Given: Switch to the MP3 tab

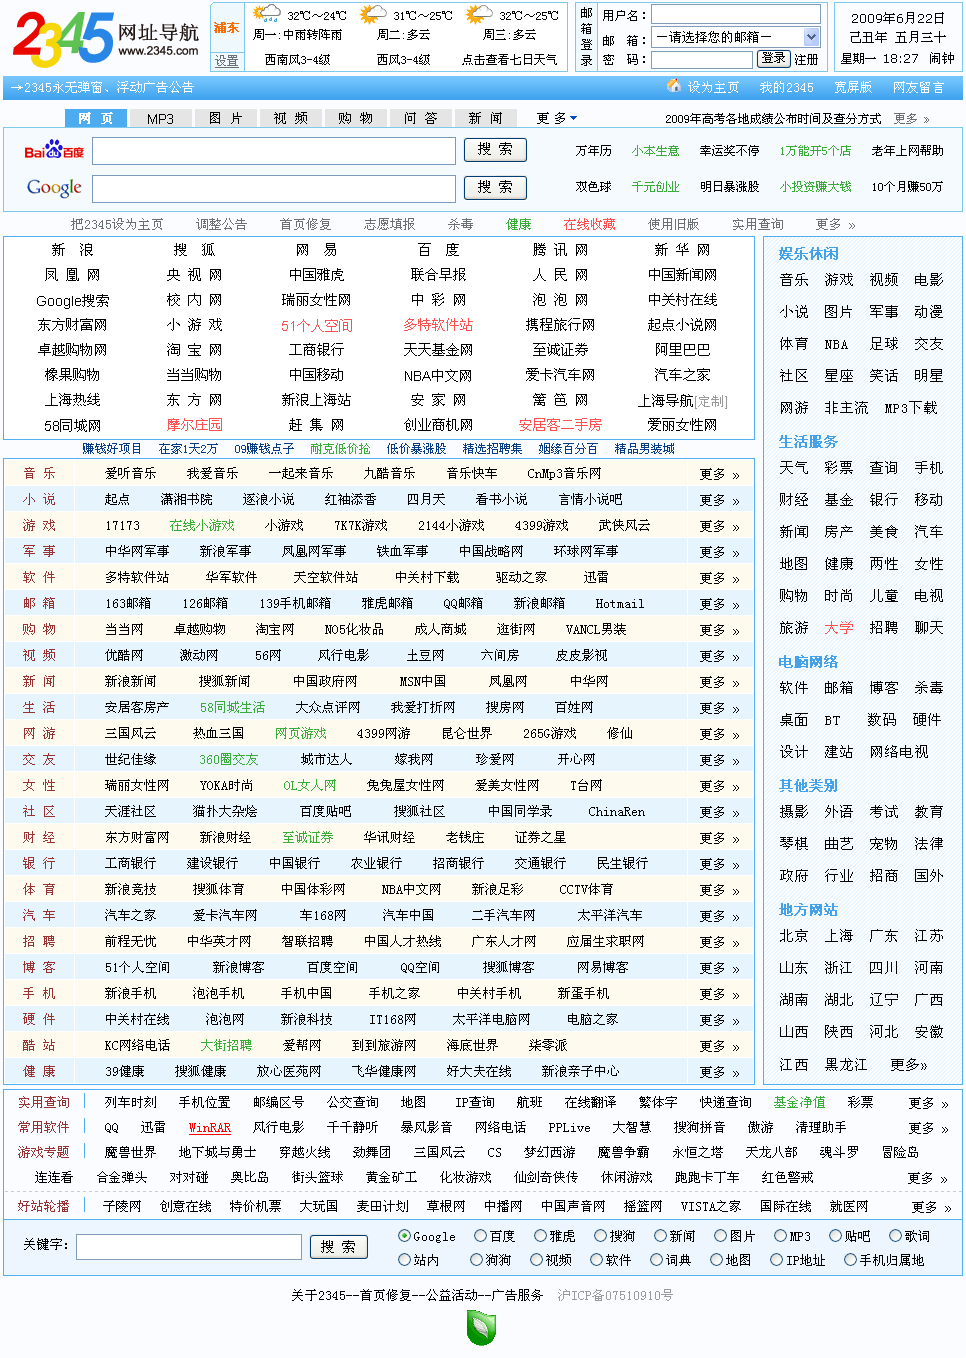Looking at the screenshot, I should click(x=159, y=117).
